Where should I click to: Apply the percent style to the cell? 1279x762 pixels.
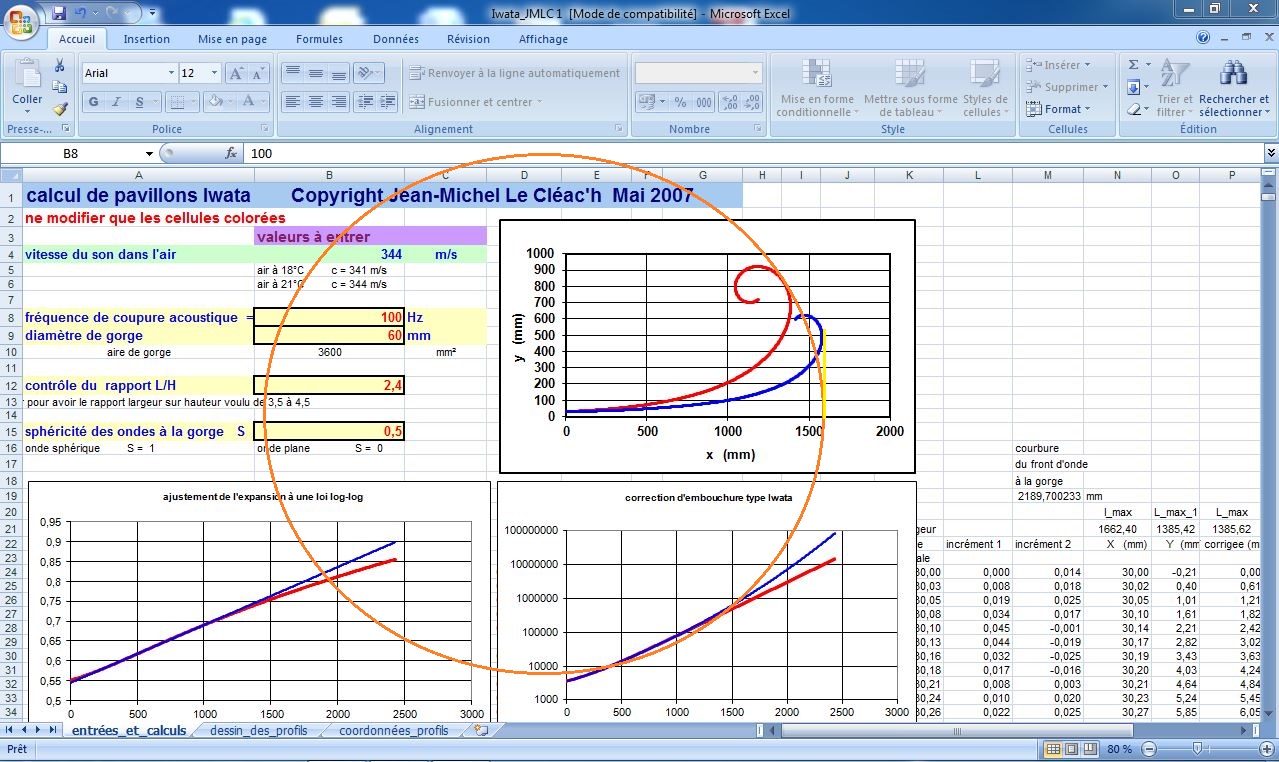(x=680, y=102)
